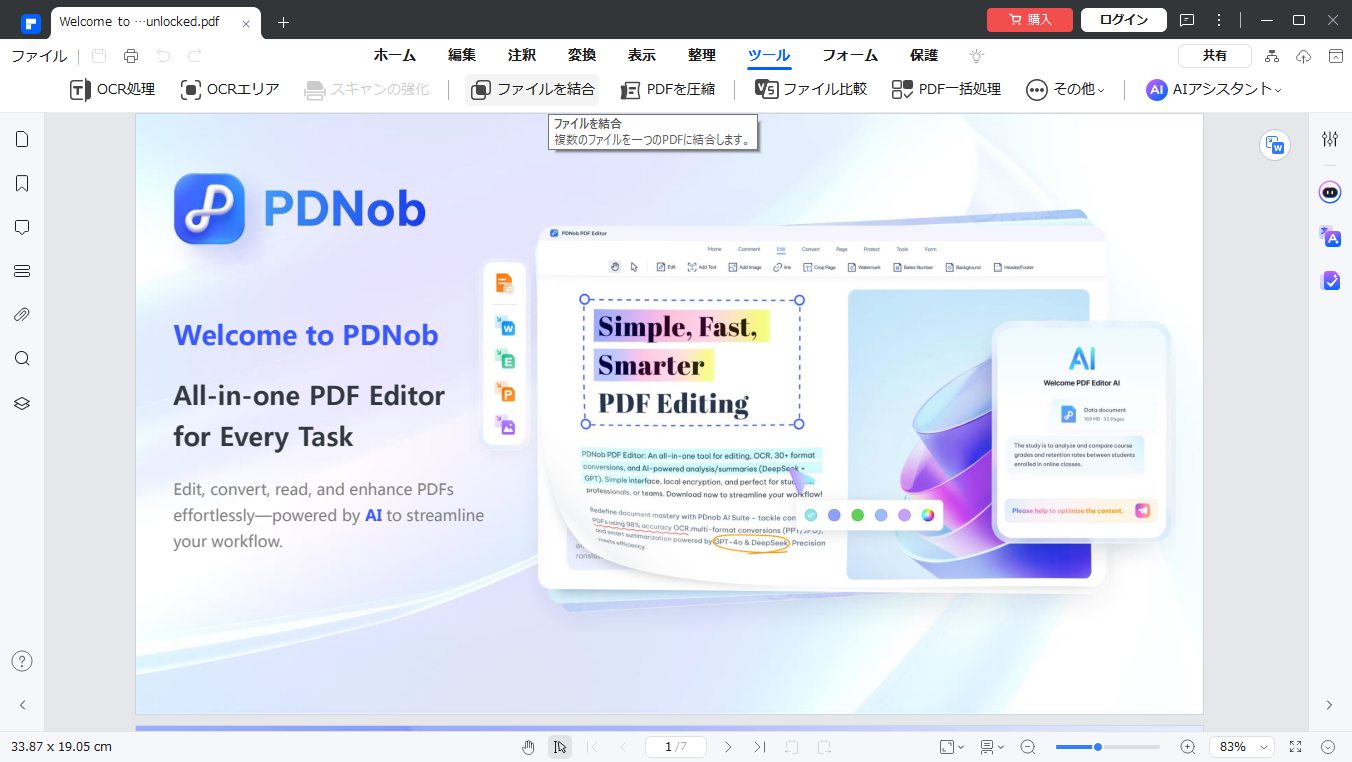Image resolution: width=1352 pixels, height=762 pixels.
Task: Click the OCR処理 tool
Action: pyautogui.click(x=112, y=90)
